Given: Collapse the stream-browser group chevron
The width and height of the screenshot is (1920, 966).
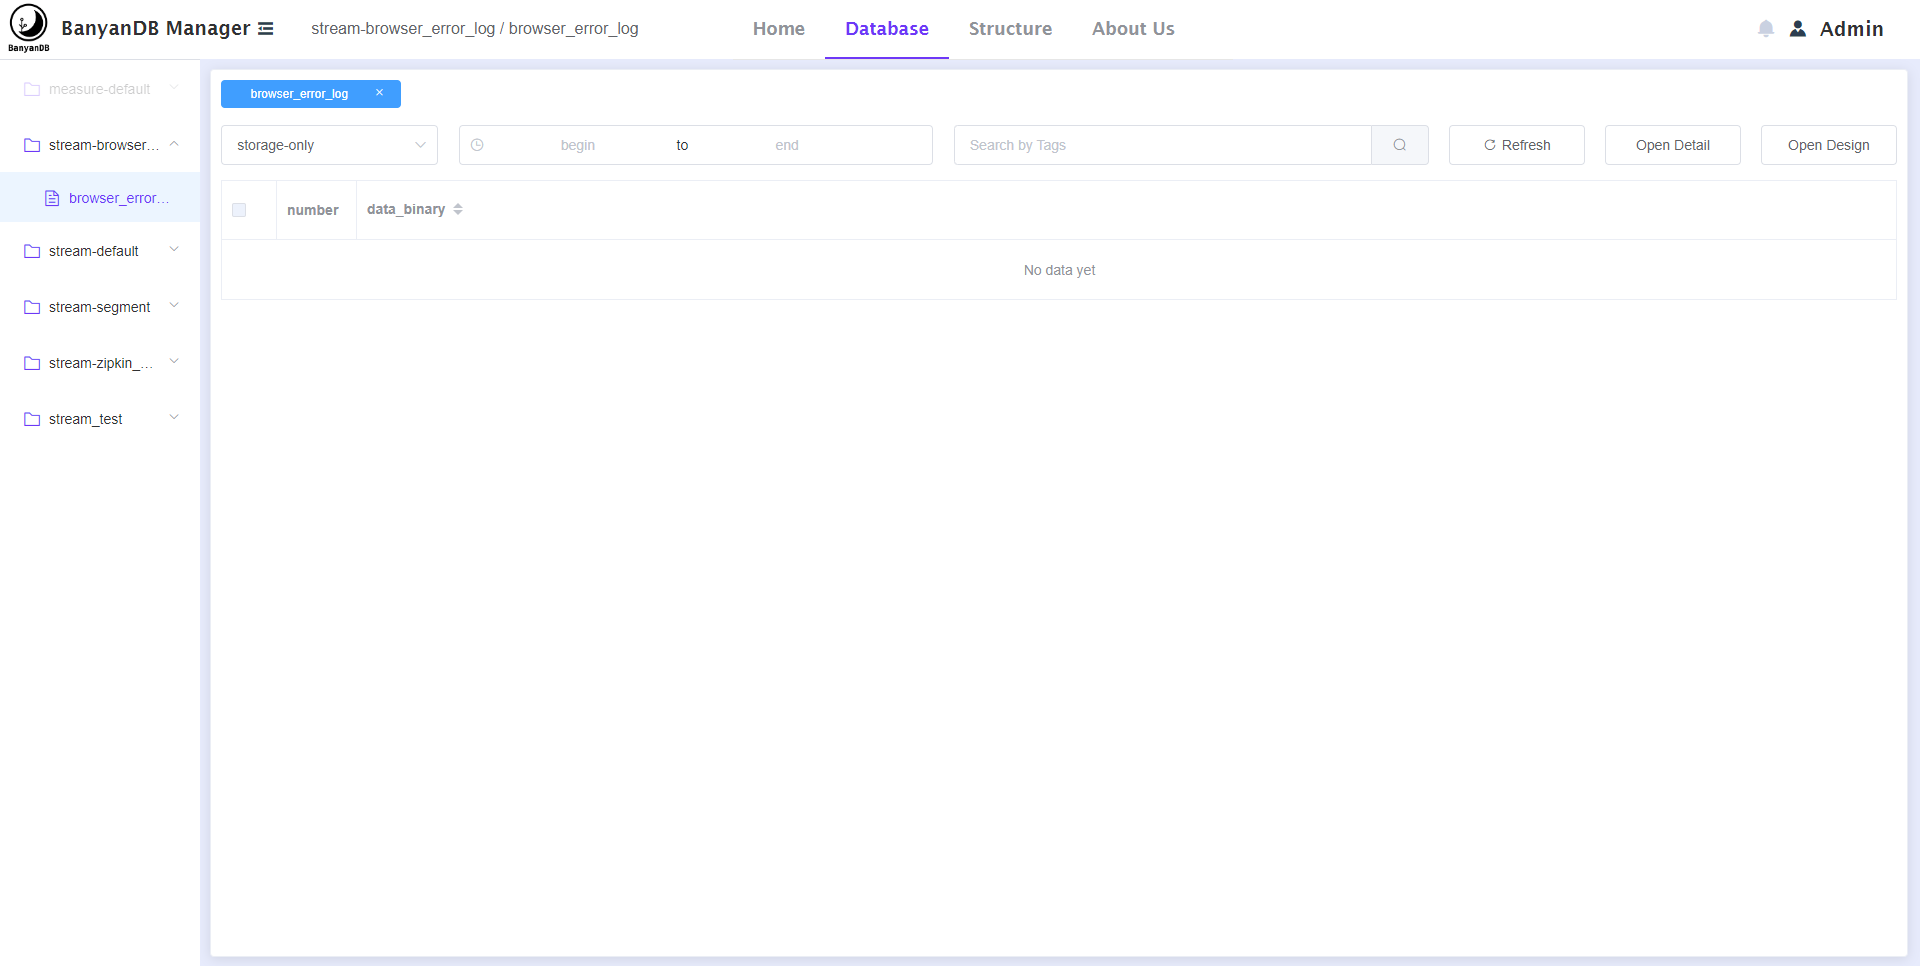Looking at the screenshot, I should pyautogui.click(x=174, y=144).
